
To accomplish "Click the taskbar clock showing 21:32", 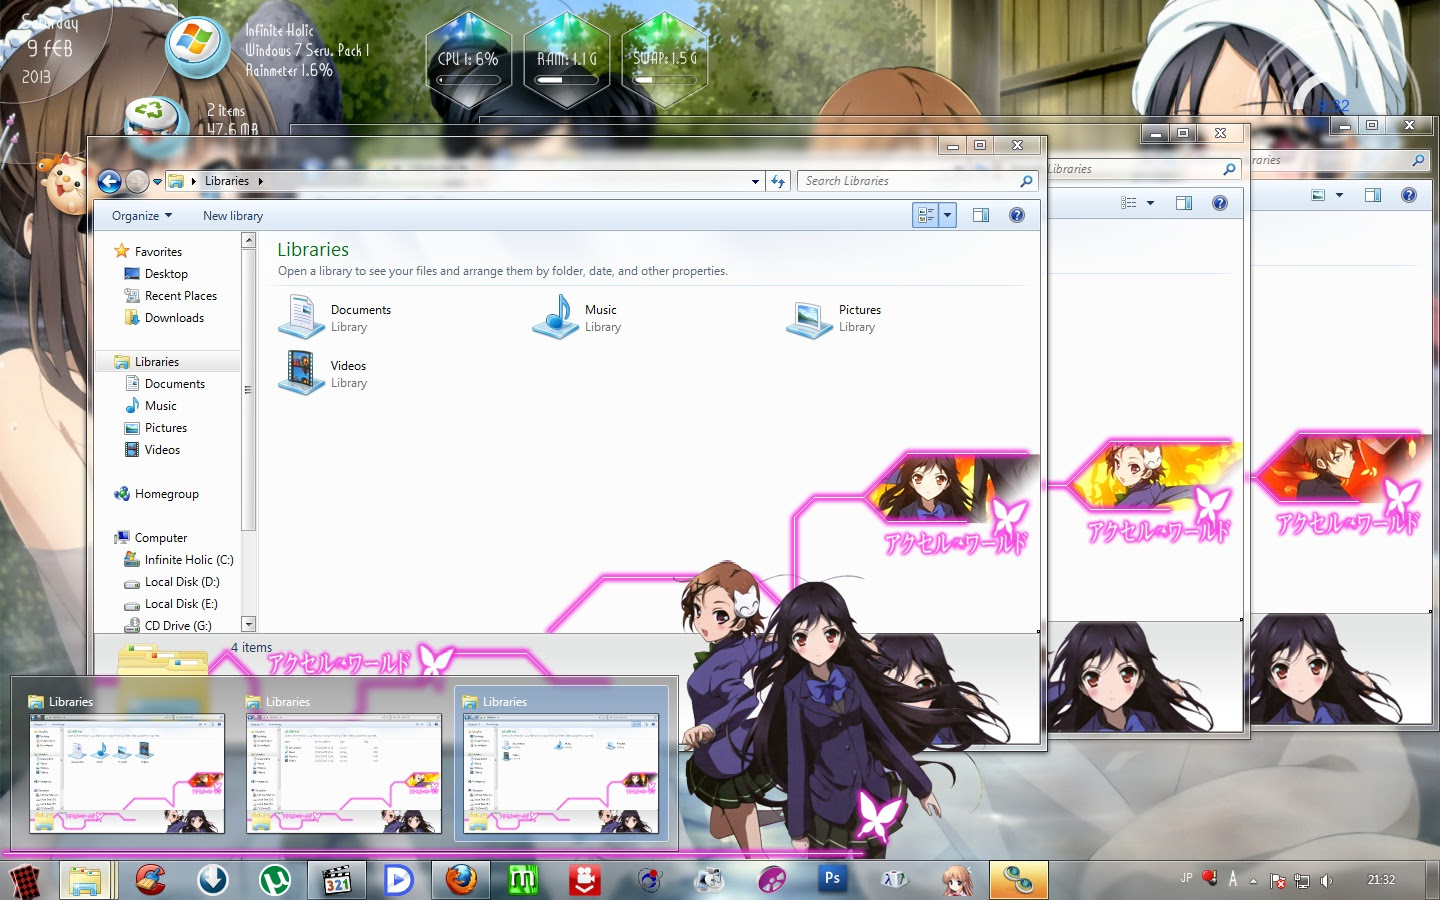I will pos(1381,880).
